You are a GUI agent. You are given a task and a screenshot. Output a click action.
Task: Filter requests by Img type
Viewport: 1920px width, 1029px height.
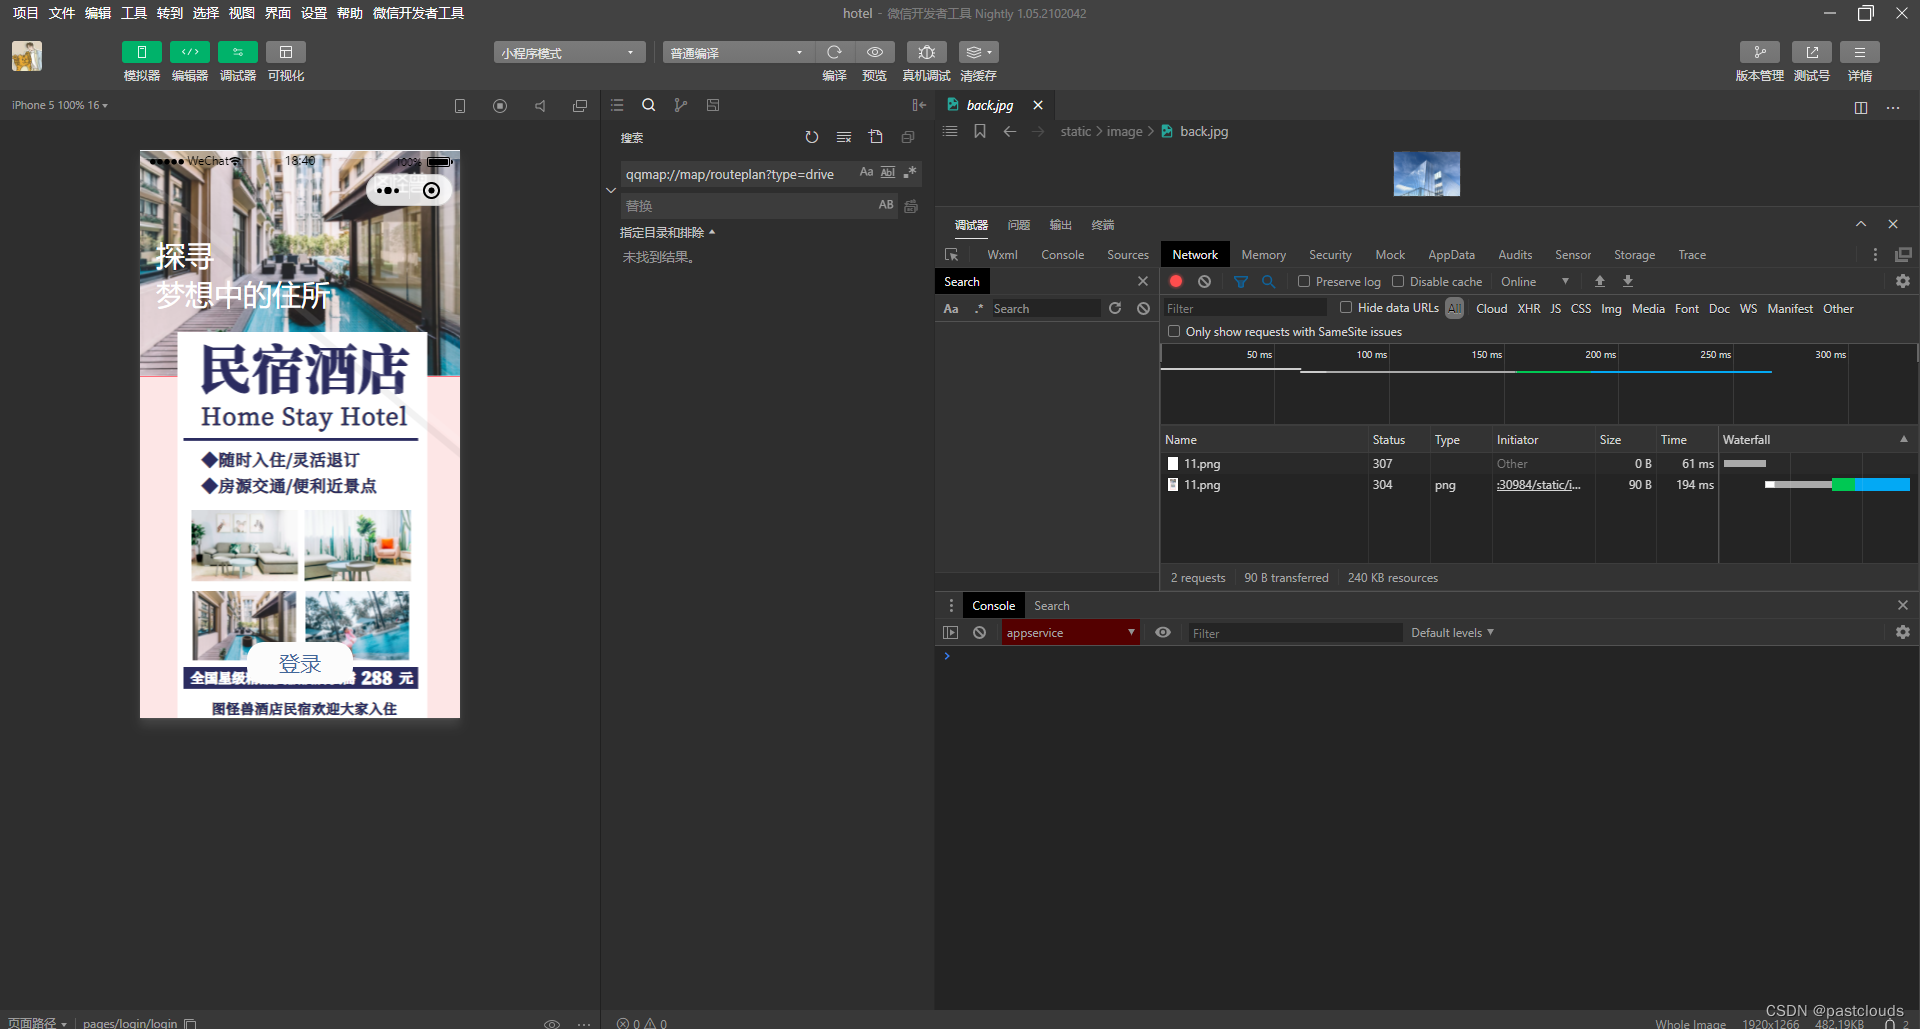click(1611, 309)
